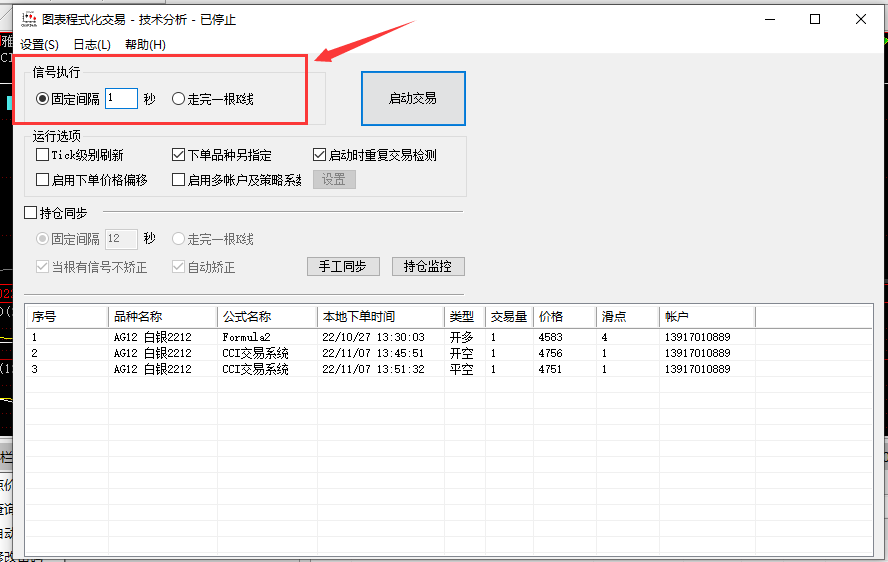
Task: Sort by 帐户 column header
Action: (707, 317)
